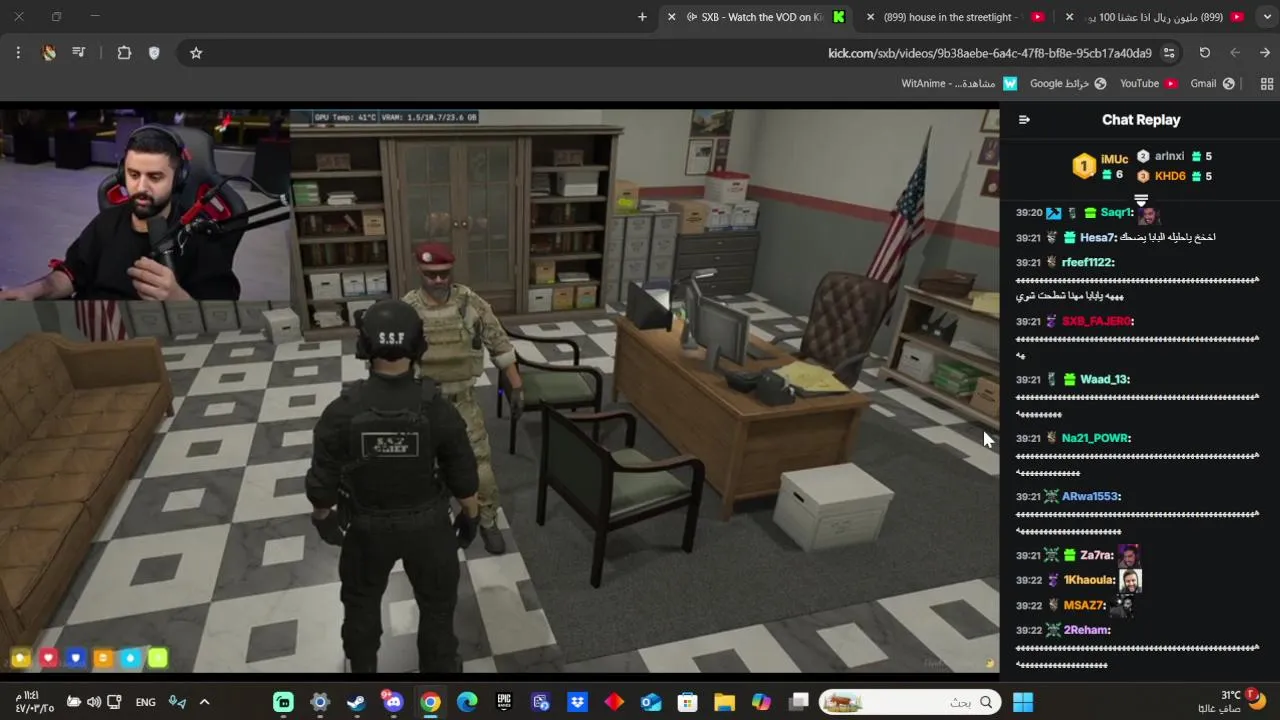Open Steam from taskbar
The height and width of the screenshot is (720, 1280).
pyautogui.click(x=356, y=702)
